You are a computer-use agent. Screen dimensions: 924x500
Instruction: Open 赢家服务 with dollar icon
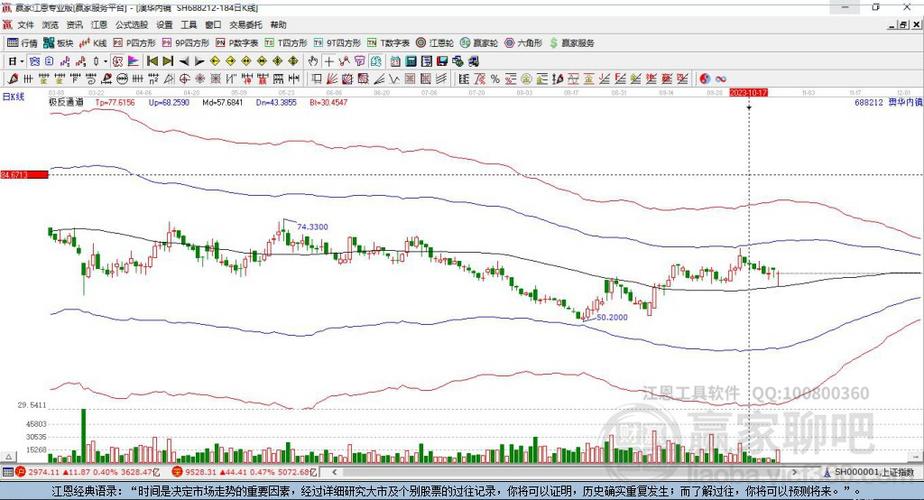572,43
